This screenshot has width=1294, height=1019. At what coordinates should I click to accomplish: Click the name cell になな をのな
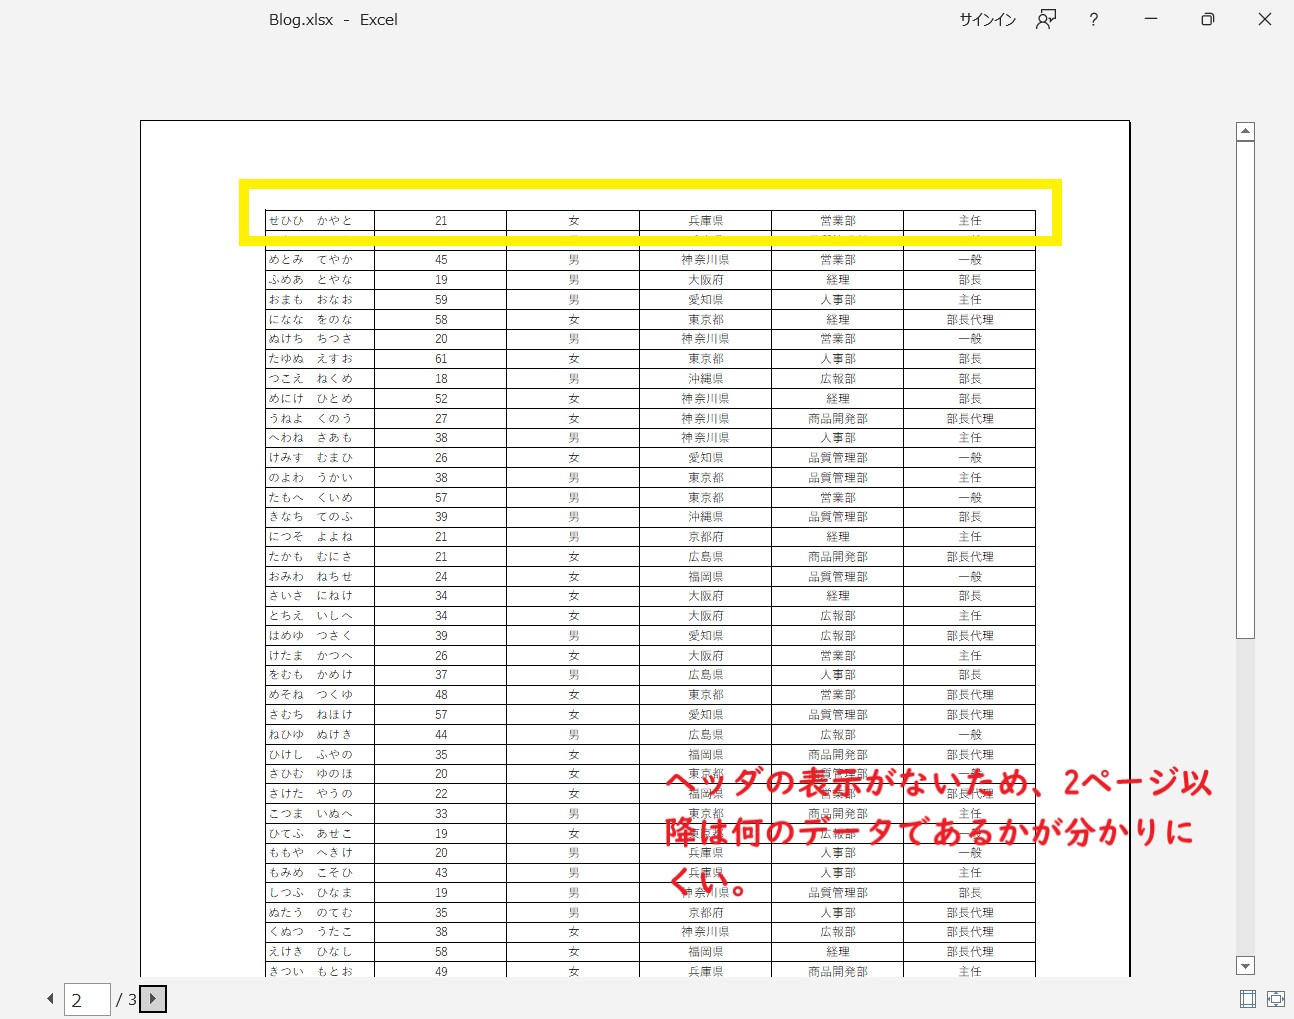point(320,319)
